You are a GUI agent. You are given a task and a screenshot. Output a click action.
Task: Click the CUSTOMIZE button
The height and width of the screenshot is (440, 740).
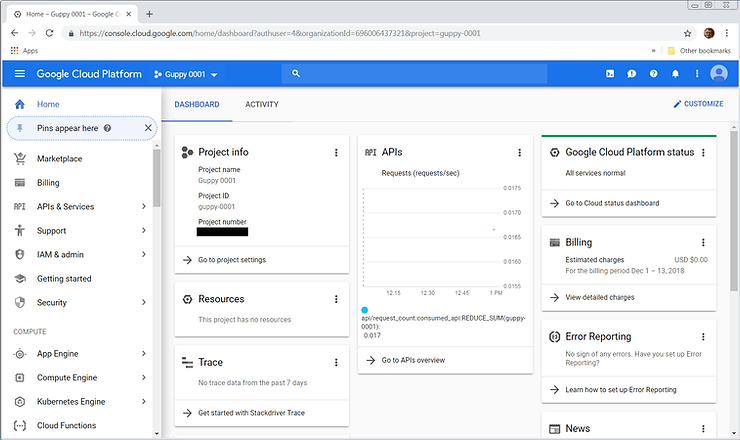coord(698,104)
